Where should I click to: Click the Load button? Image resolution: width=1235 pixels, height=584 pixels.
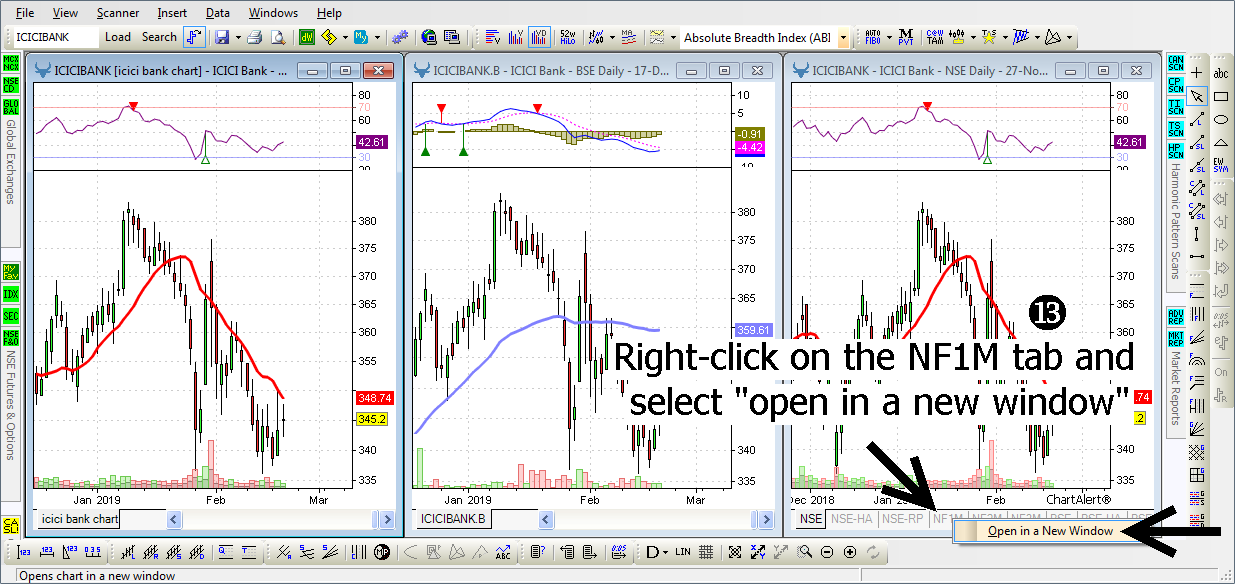(x=118, y=37)
